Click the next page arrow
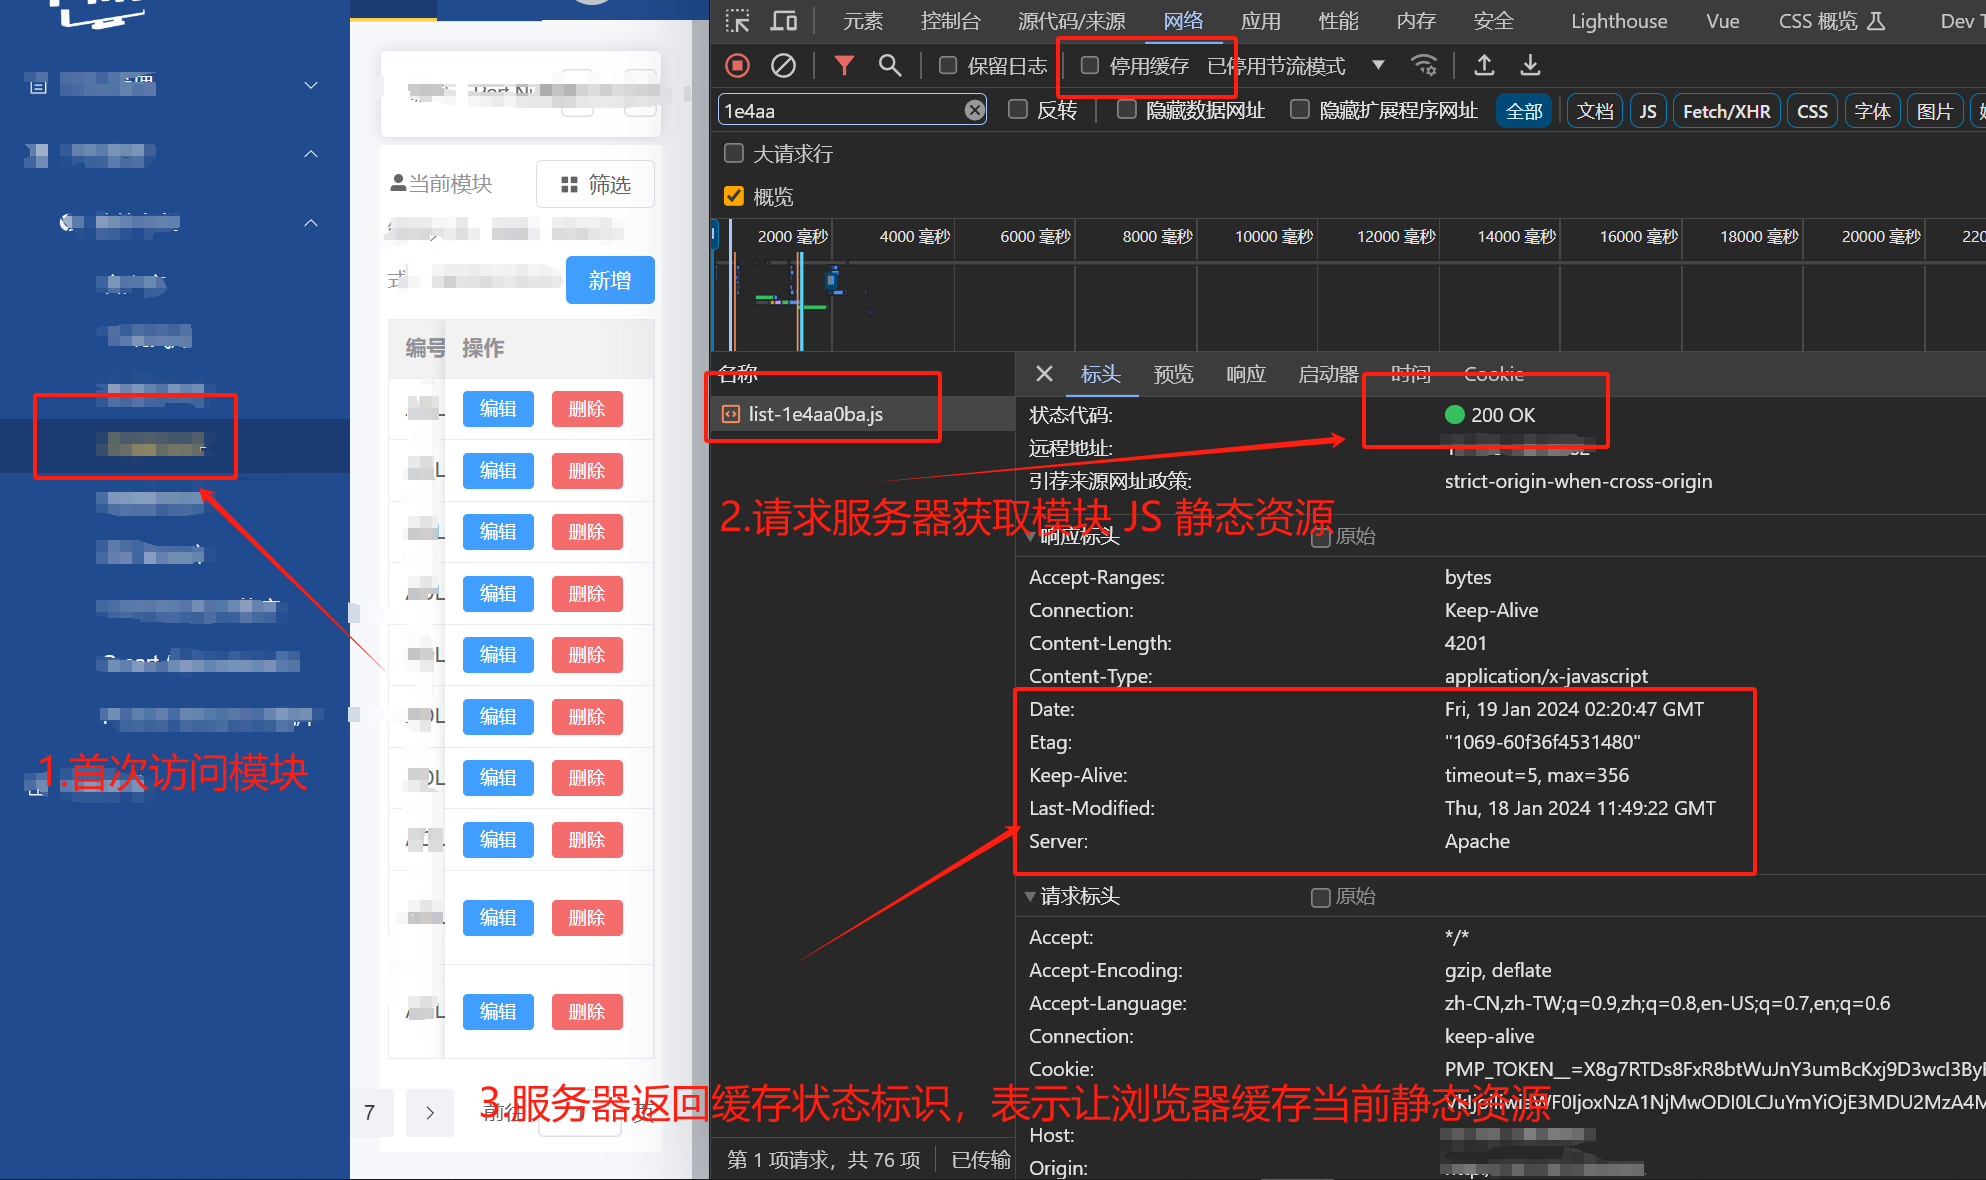This screenshot has width=1986, height=1180. 430,1113
